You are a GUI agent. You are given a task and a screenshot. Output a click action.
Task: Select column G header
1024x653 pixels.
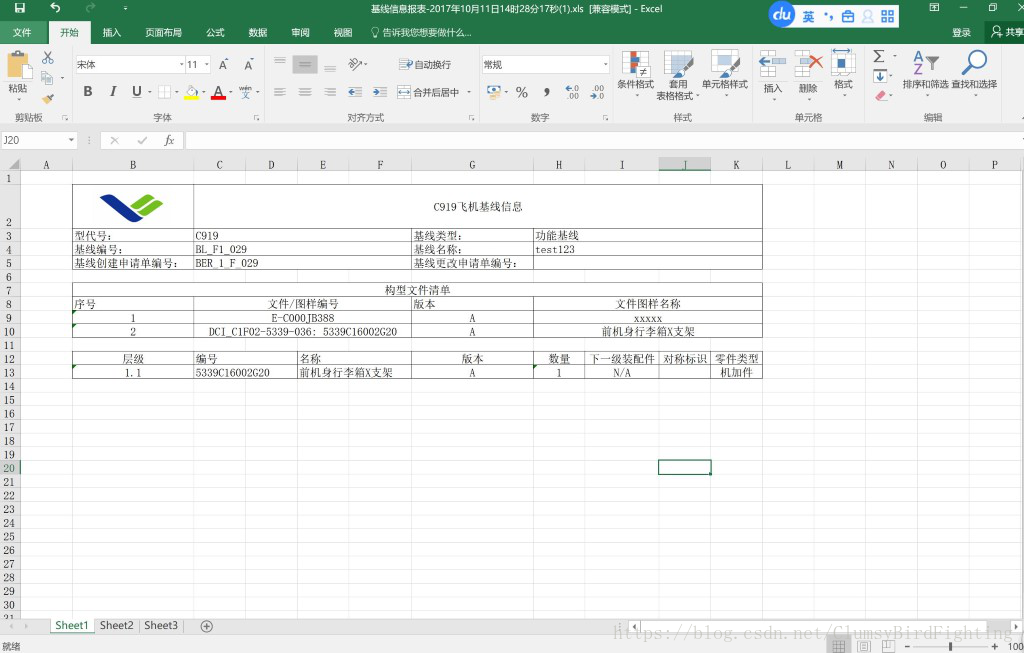(472, 165)
